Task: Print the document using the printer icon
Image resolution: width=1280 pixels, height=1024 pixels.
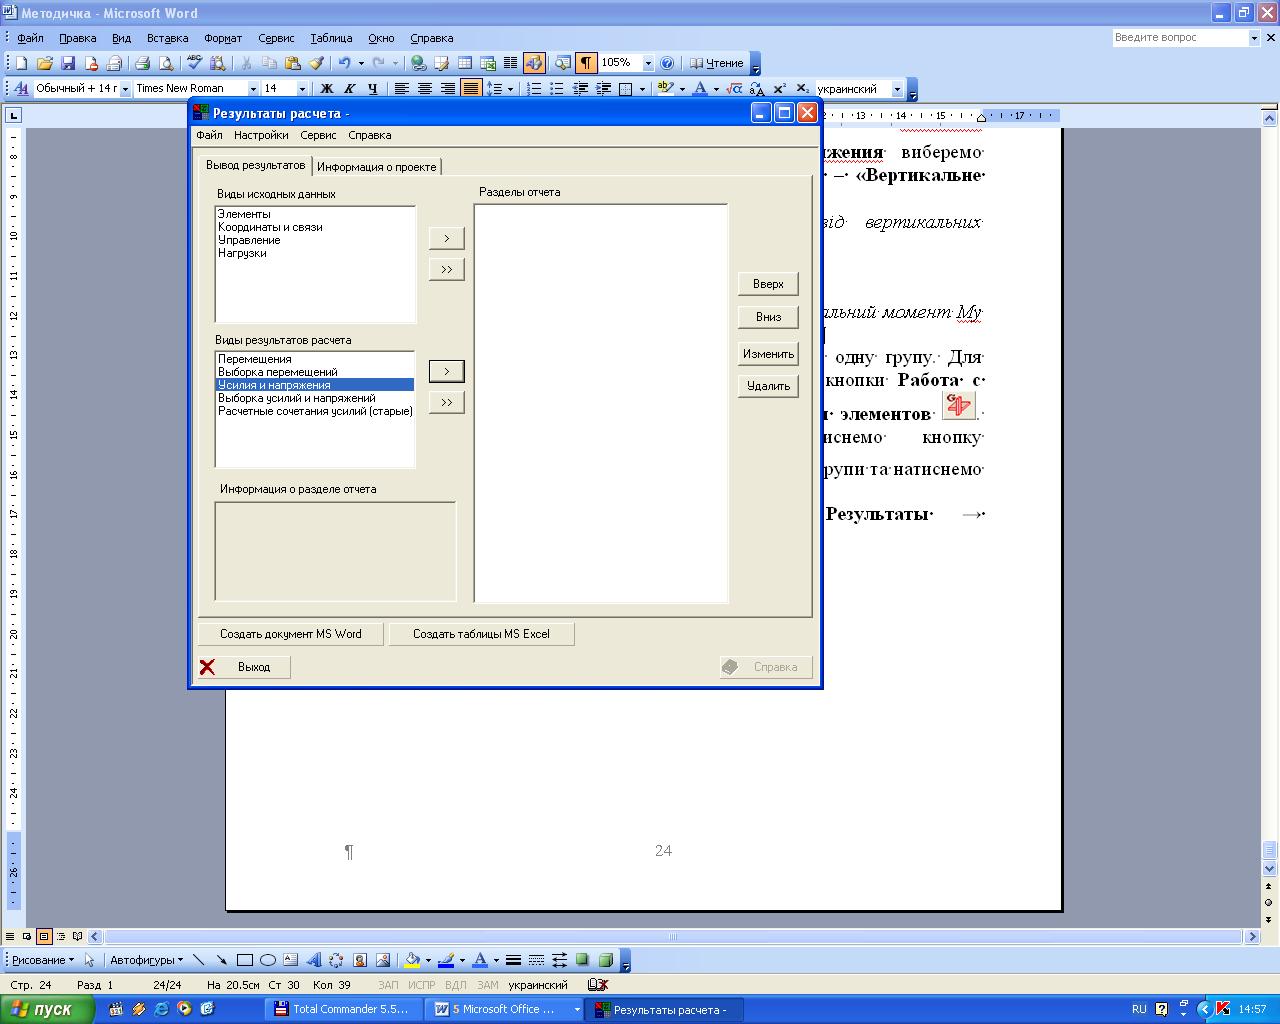Action: [x=142, y=63]
